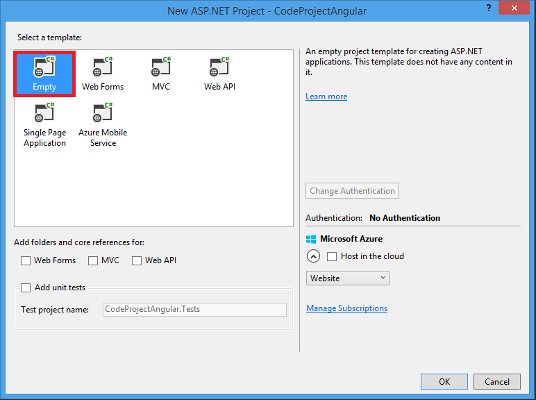Click the help question mark icon
The image size is (536, 400).
point(489,8)
